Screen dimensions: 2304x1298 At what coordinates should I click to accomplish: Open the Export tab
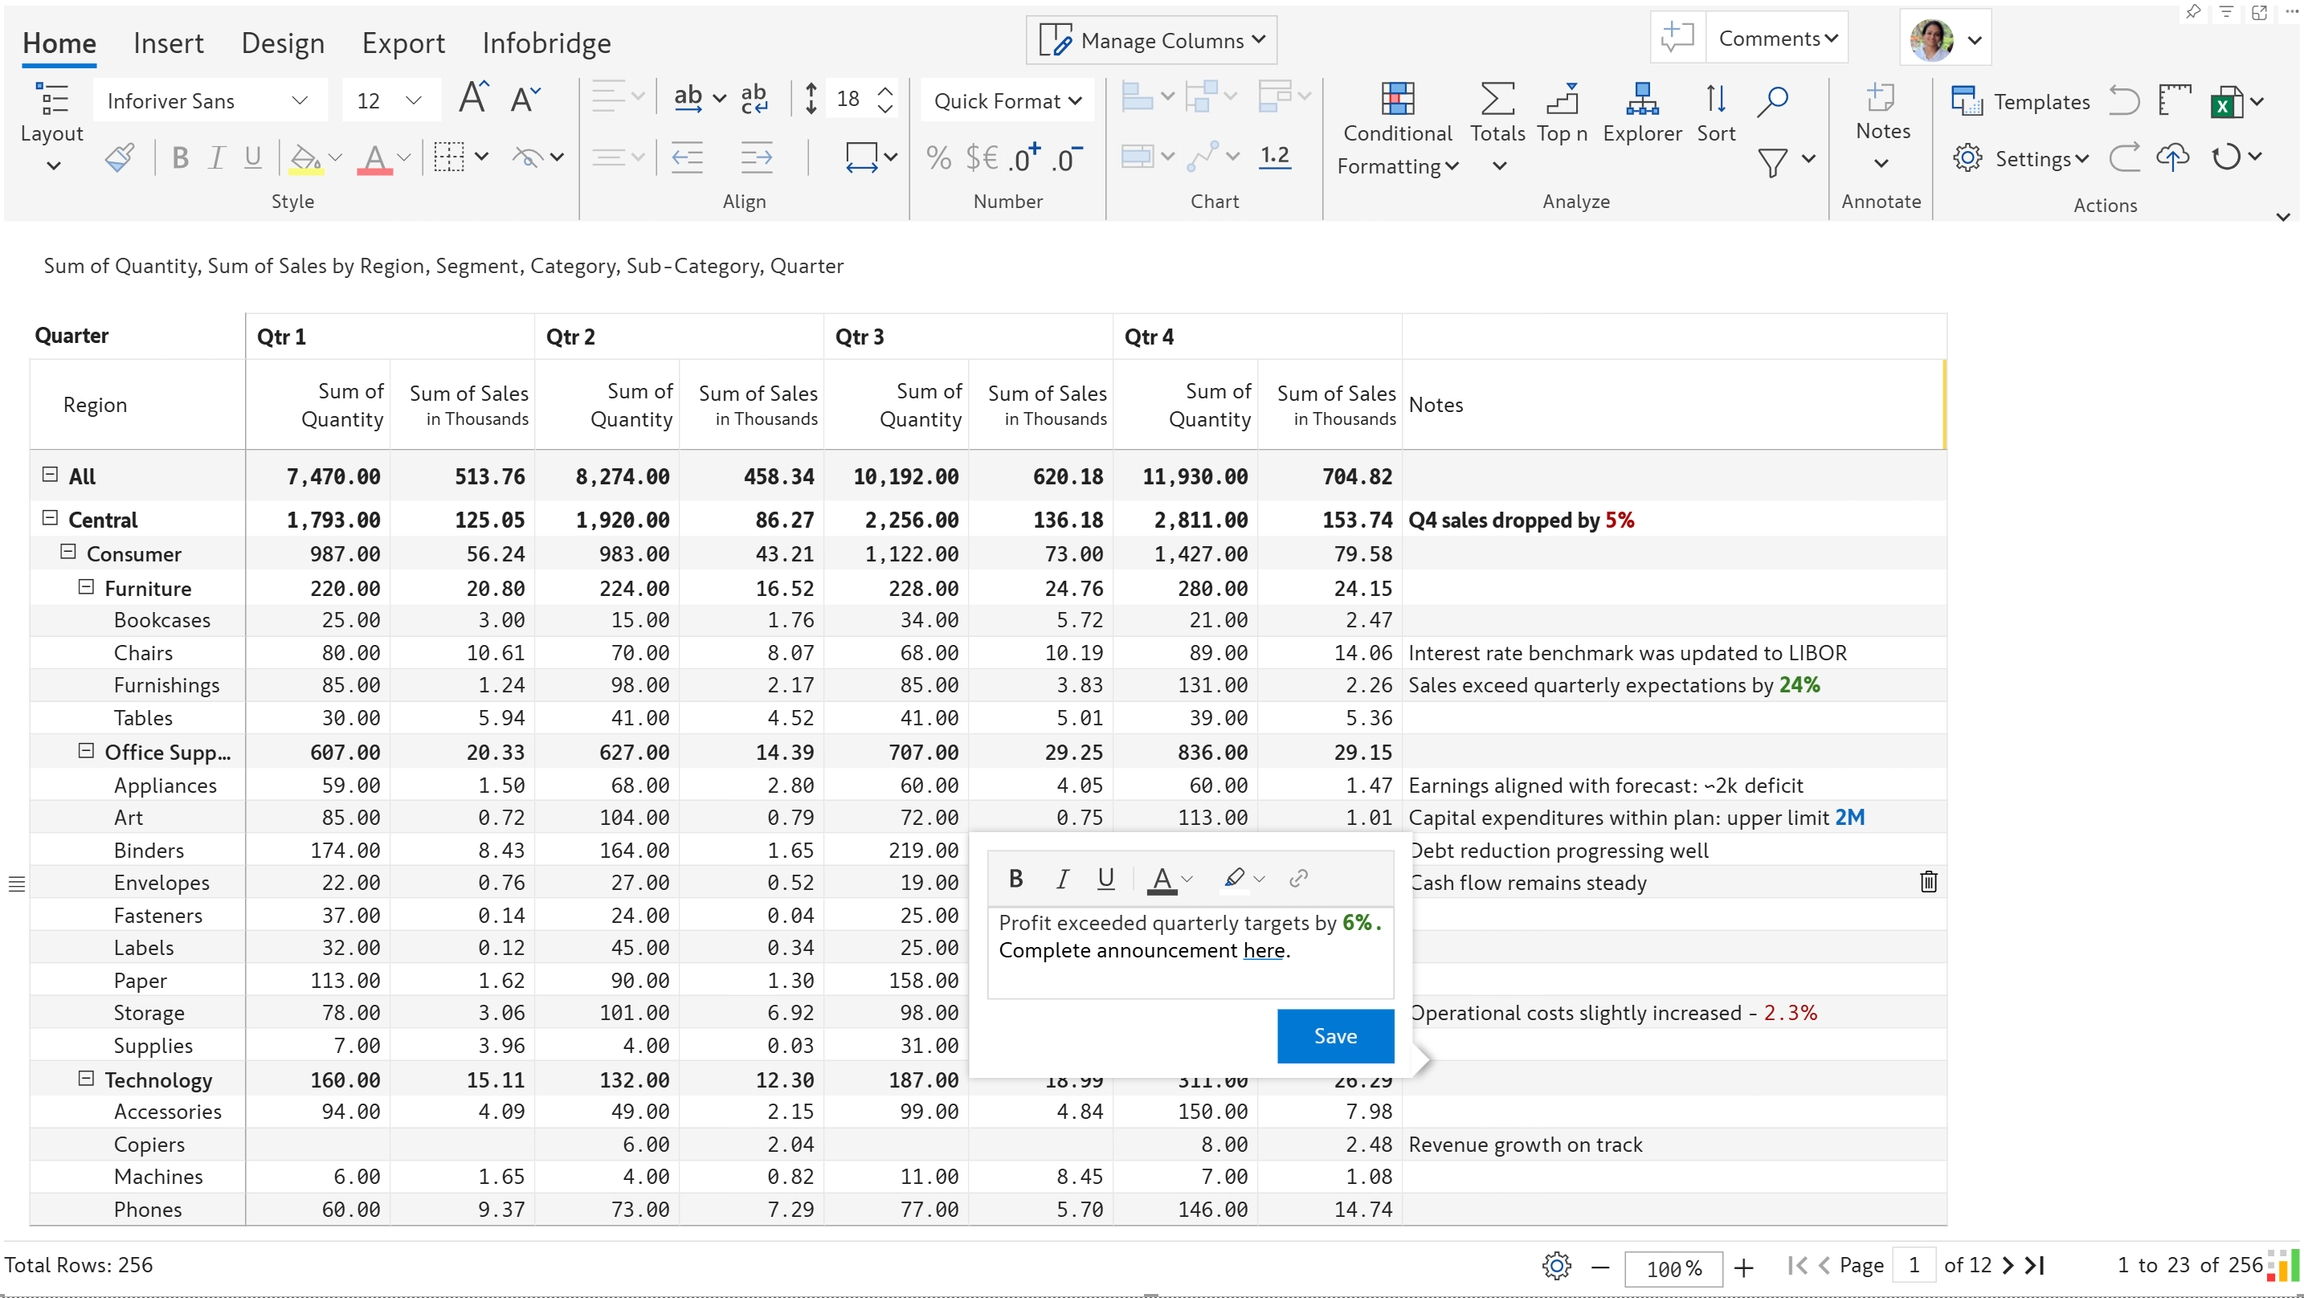click(403, 43)
